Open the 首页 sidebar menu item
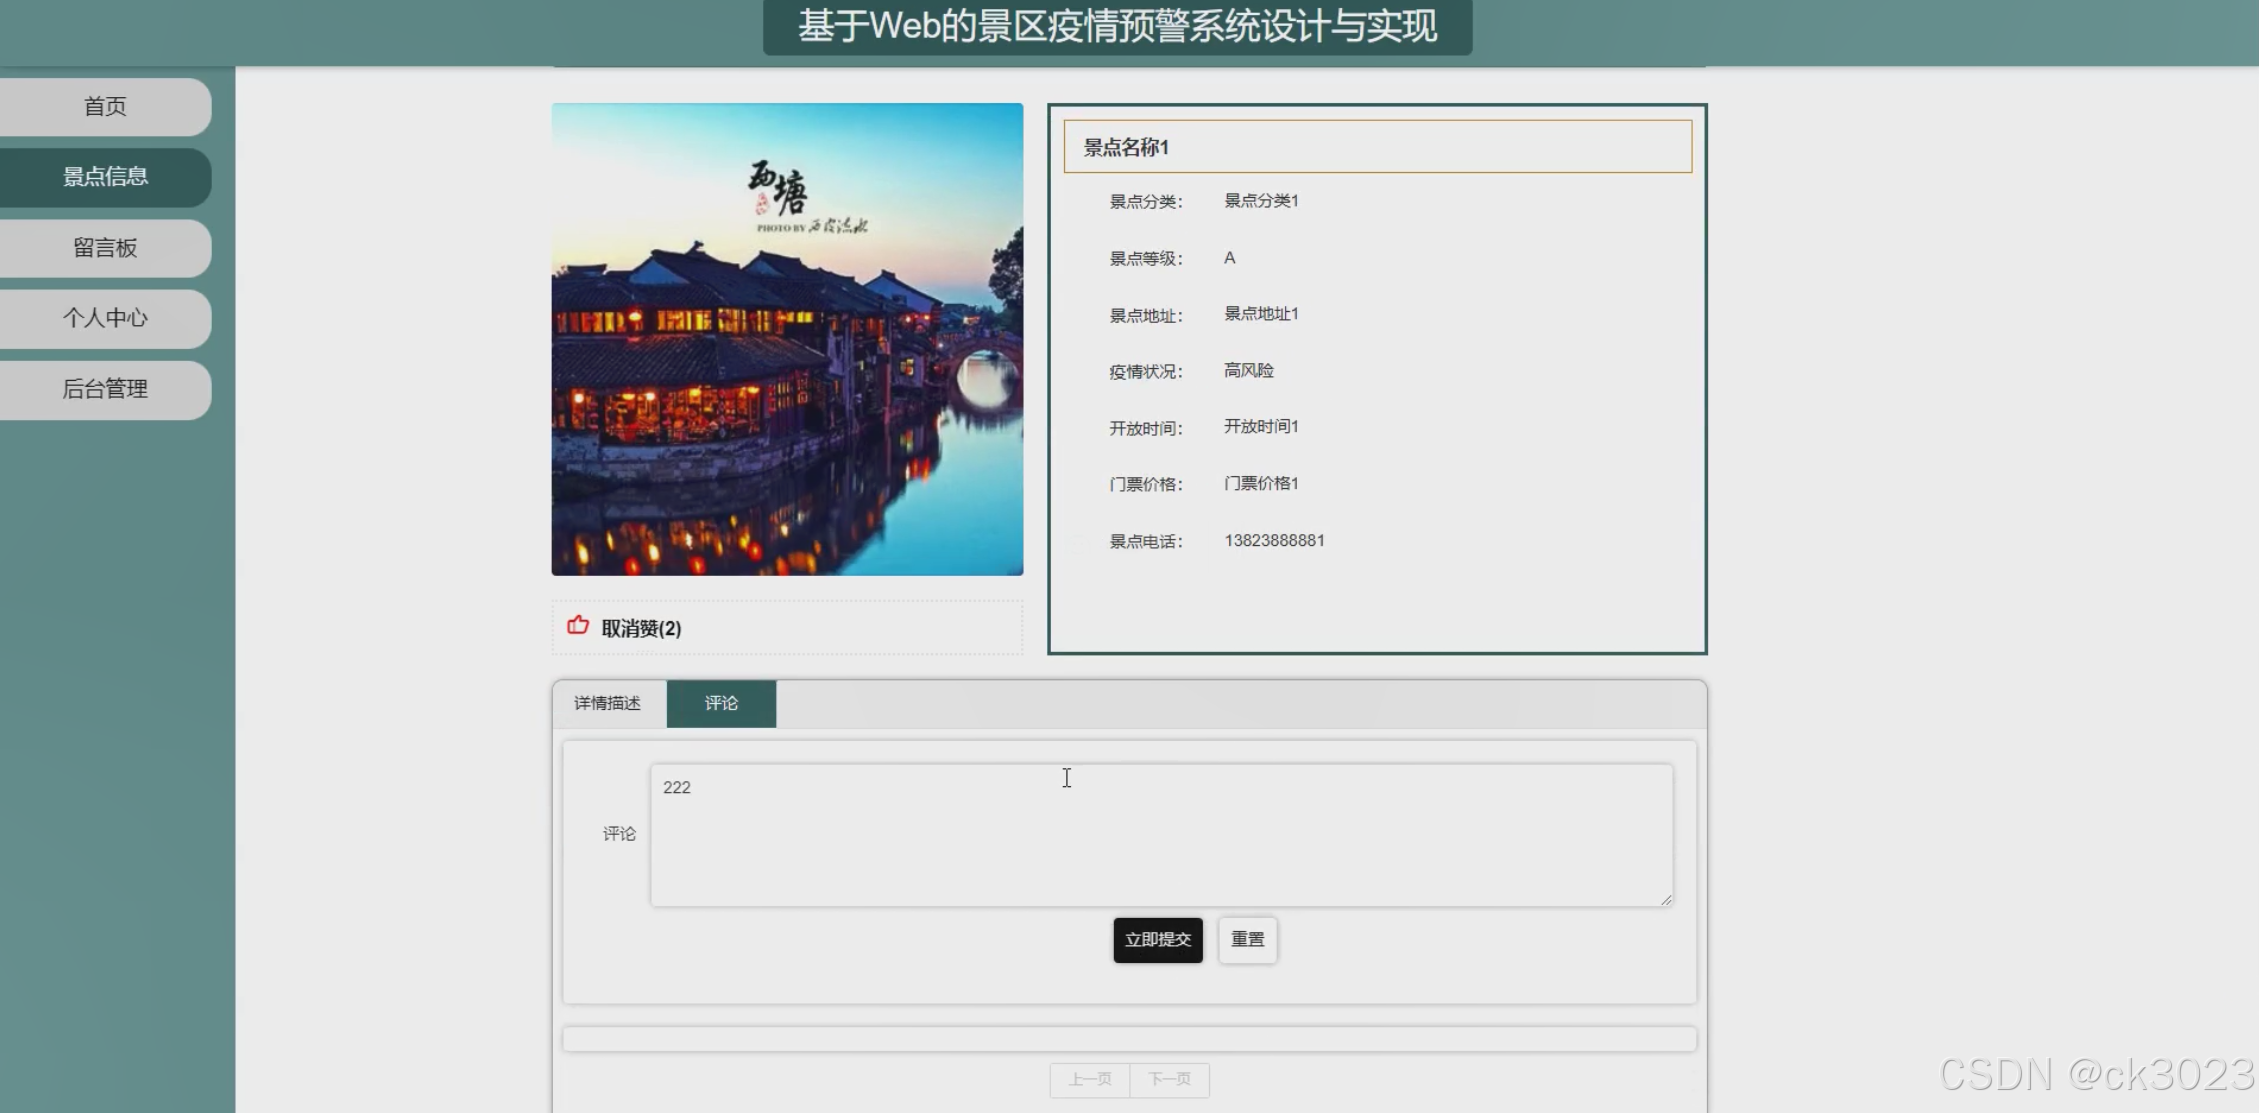This screenshot has height=1113, width=2259. click(105, 107)
